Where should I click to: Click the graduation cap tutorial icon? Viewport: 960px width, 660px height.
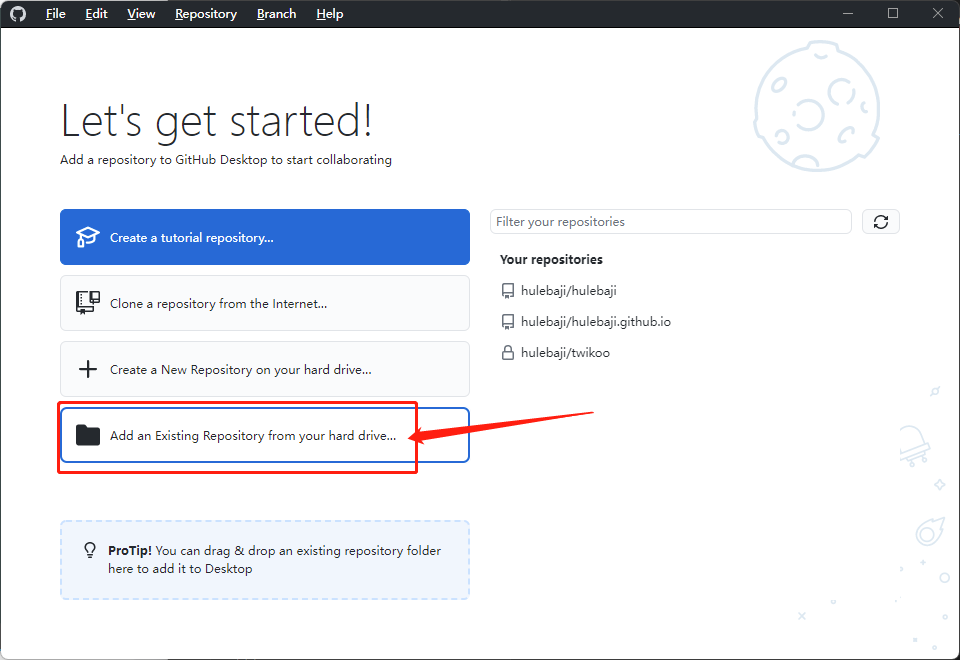tap(88, 237)
